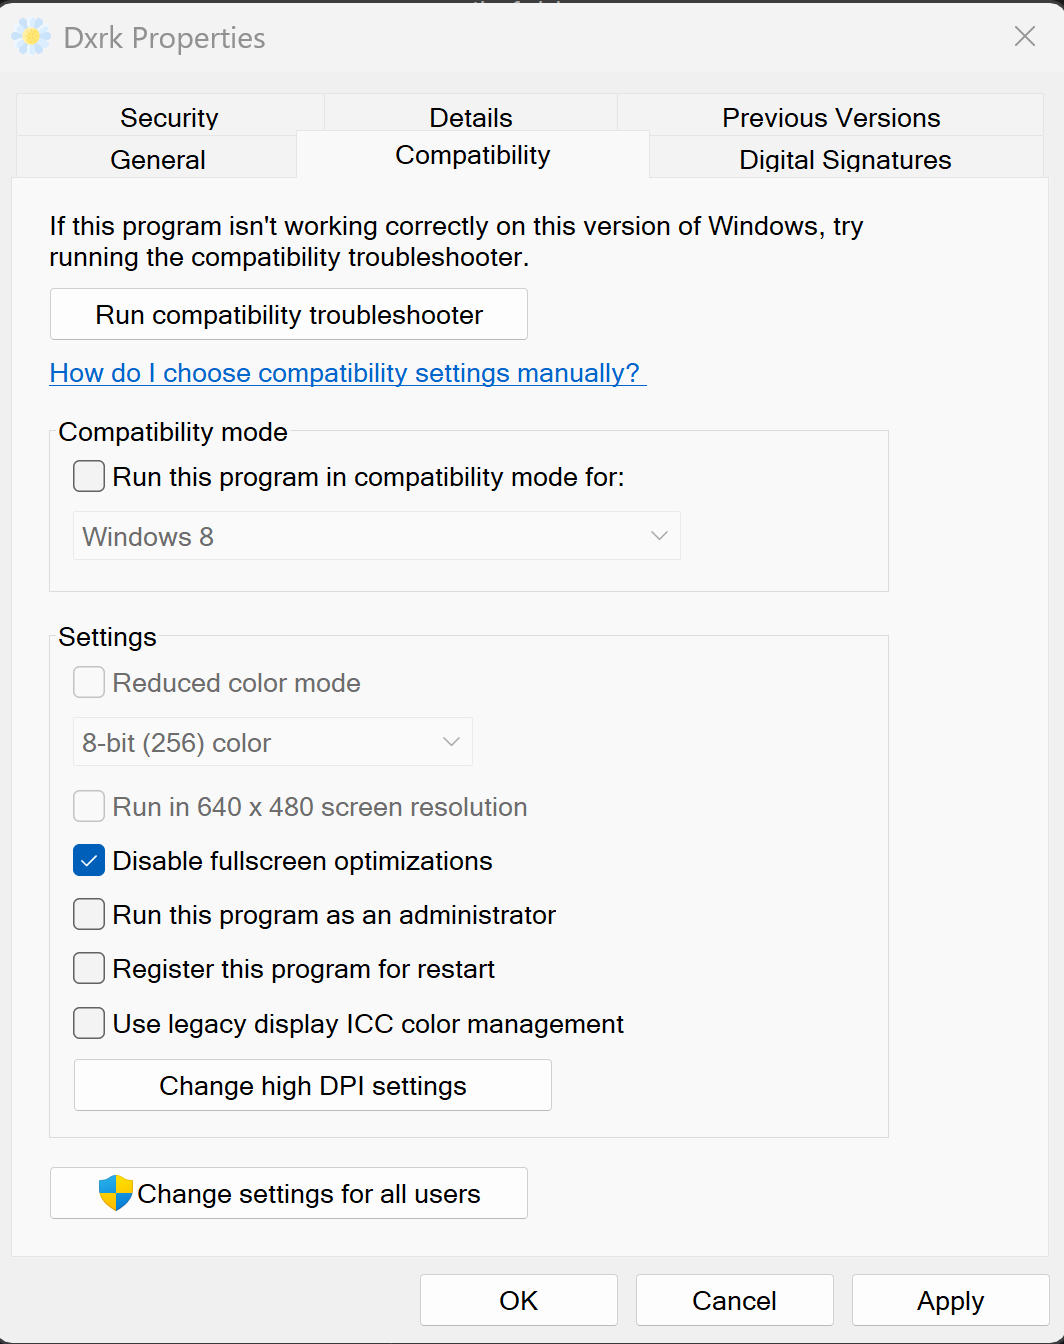Open the Digital Signatures tab

click(845, 159)
